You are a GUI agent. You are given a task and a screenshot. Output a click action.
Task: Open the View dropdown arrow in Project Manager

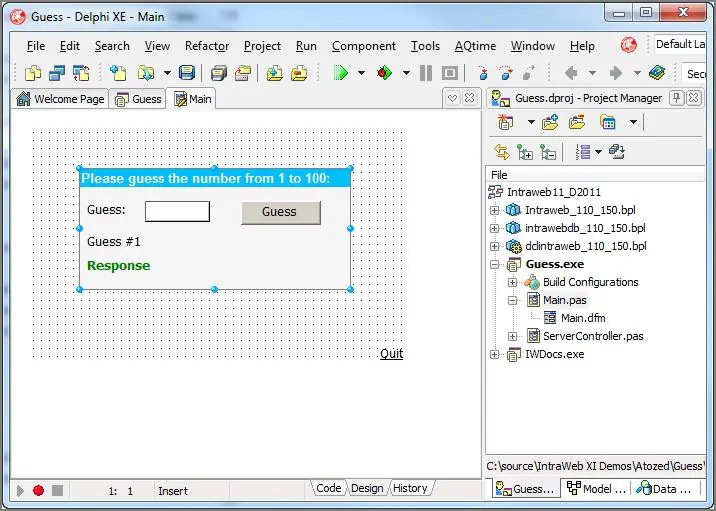coord(633,122)
